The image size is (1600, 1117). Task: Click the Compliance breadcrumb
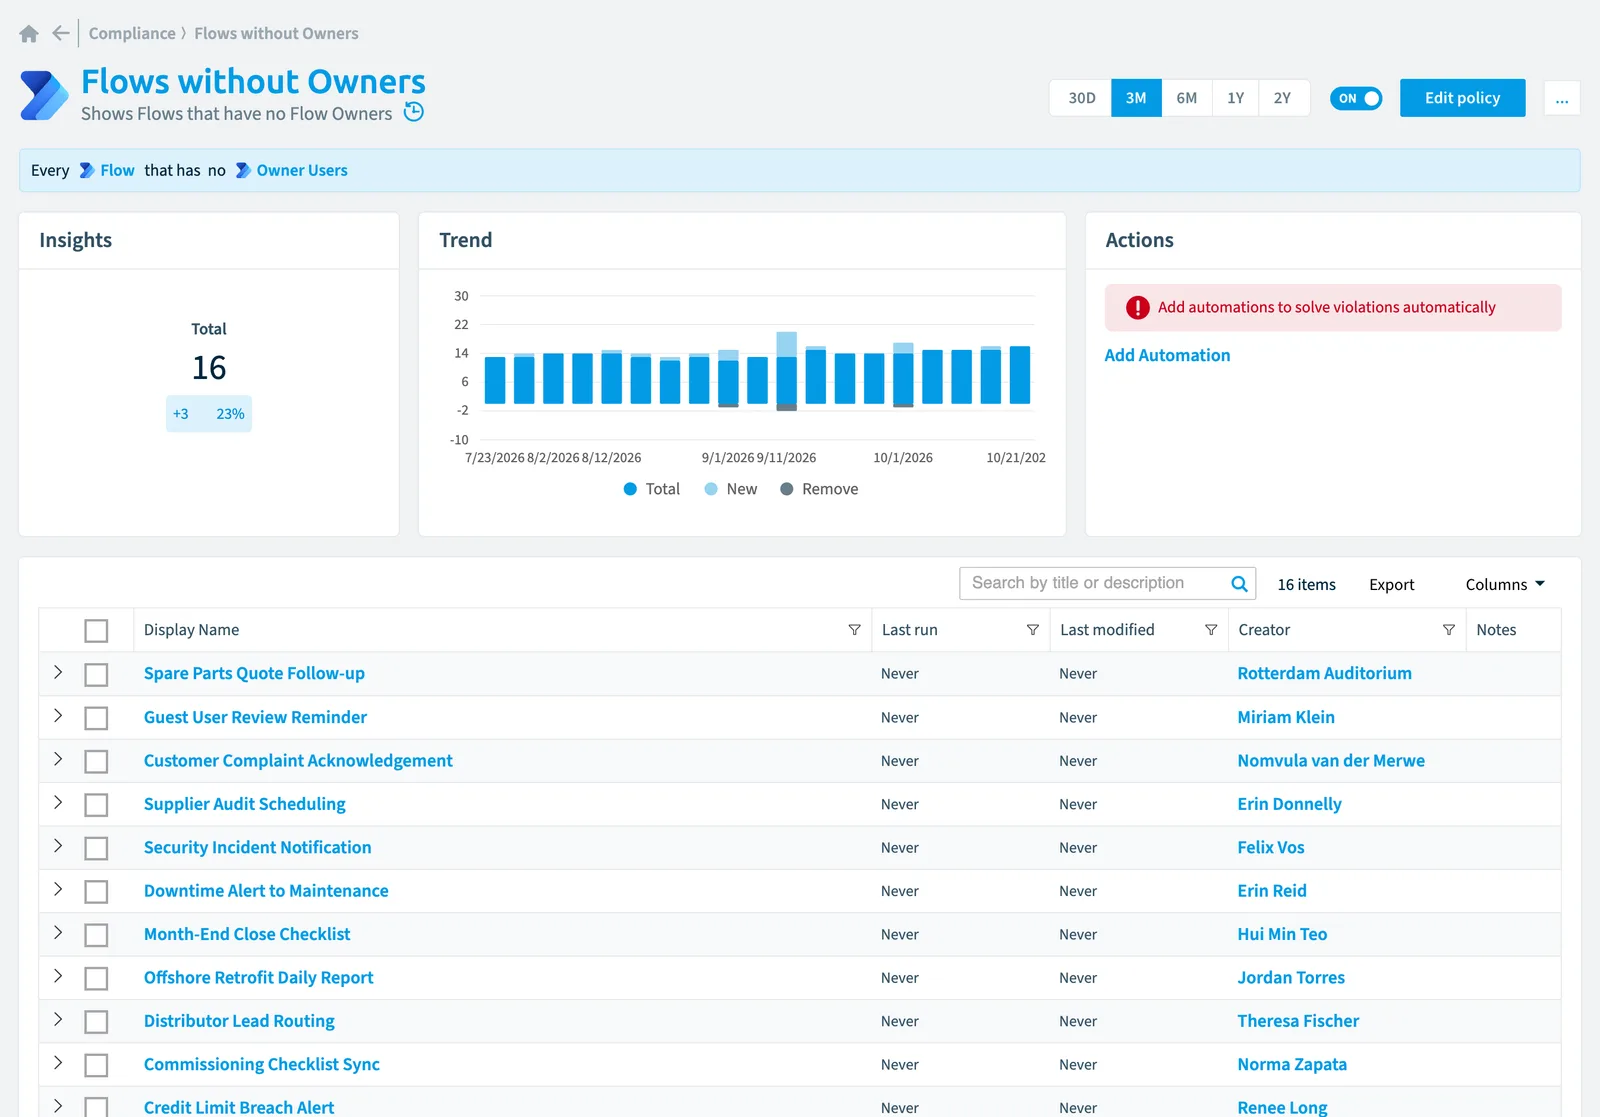tap(132, 33)
